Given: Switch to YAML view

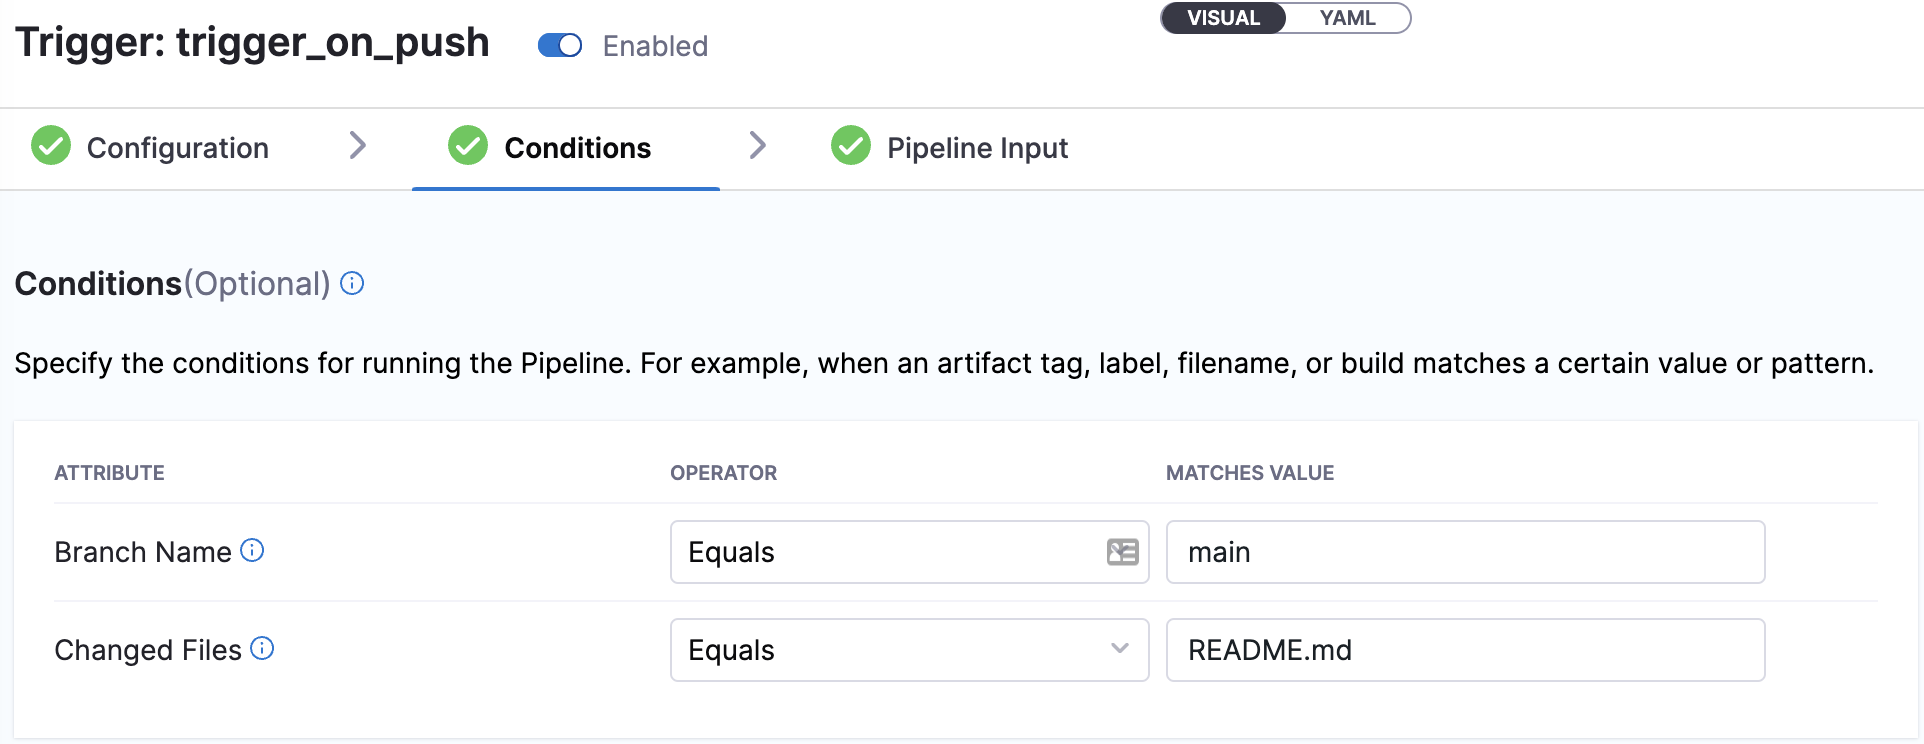Looking at the screenshot, I should point(1347,18).
